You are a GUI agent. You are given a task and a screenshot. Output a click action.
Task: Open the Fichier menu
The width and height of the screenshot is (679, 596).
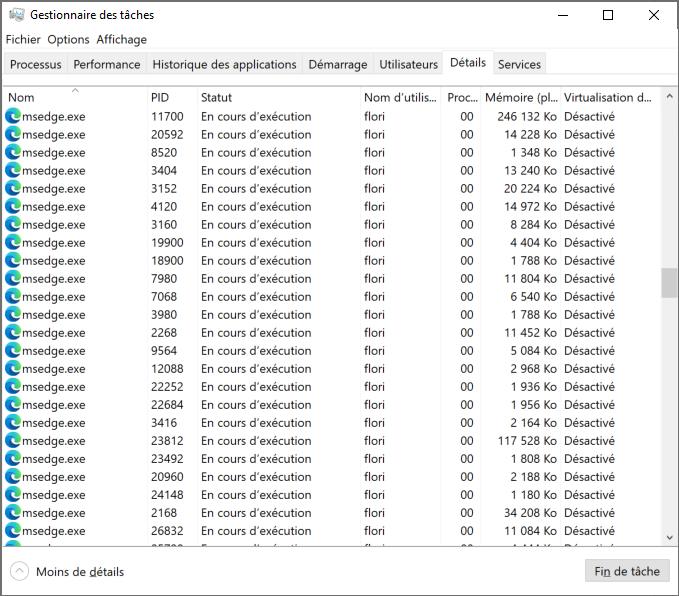coord(23,39)
